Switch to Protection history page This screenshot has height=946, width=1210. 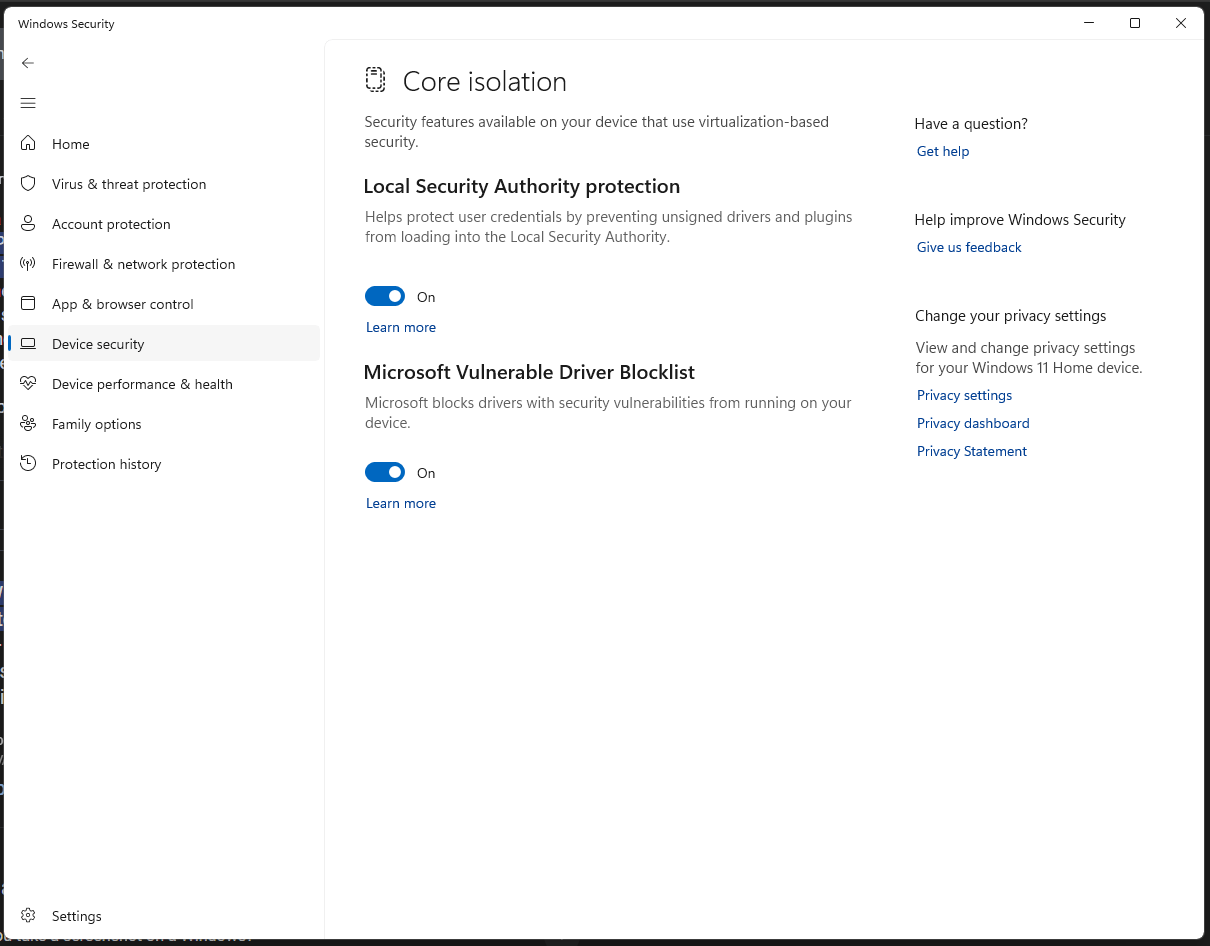(x=107, y=463)
